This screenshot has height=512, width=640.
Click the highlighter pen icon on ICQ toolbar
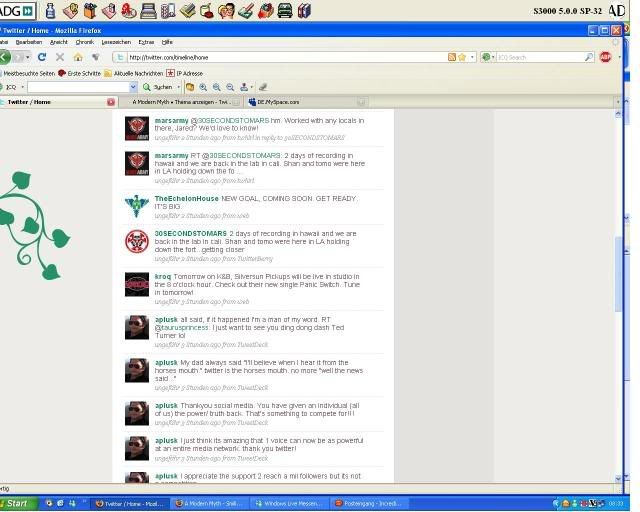263,87
